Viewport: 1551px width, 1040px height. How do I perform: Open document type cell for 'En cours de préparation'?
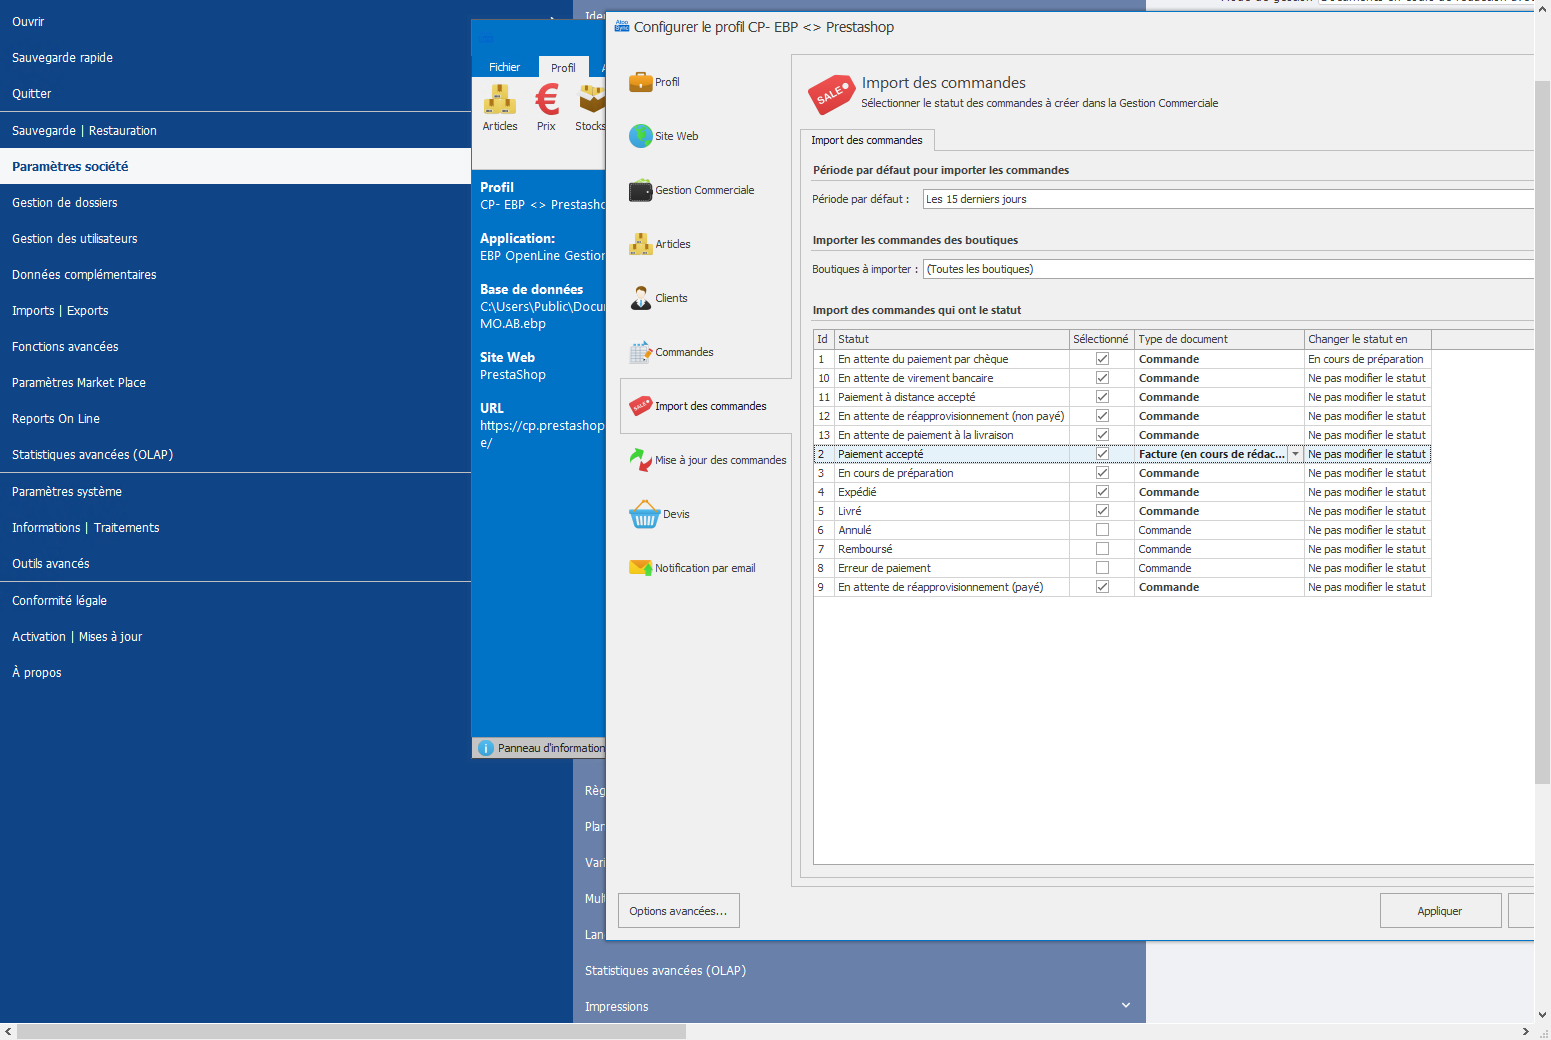pyautogui.click(x=1219, y=473)
